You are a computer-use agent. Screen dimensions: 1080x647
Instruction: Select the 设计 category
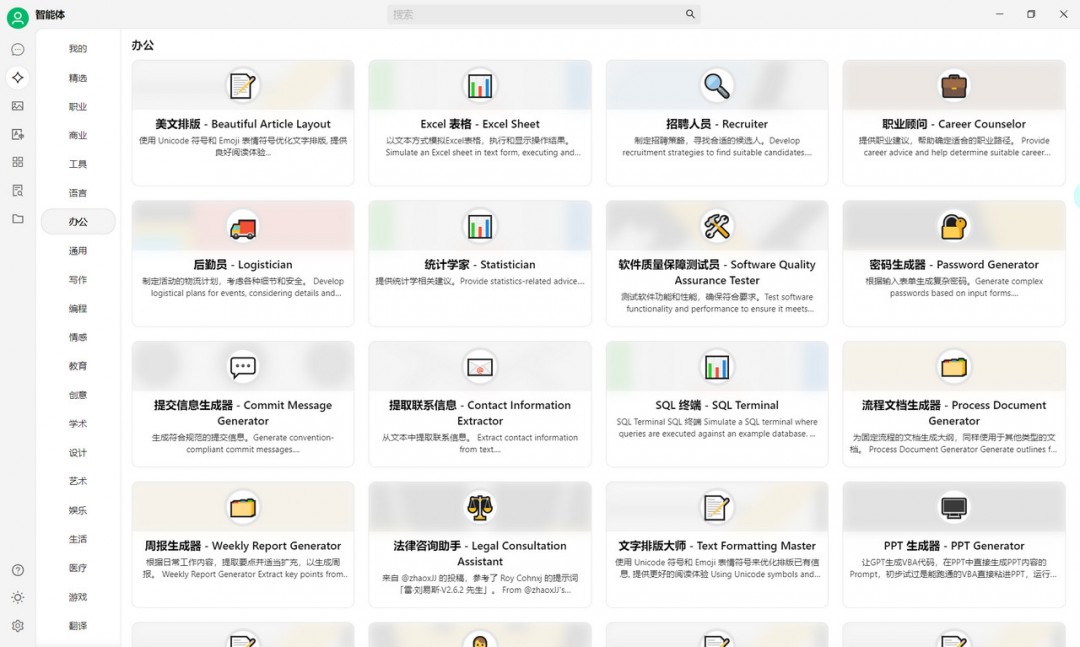click(x=78, y=453)
